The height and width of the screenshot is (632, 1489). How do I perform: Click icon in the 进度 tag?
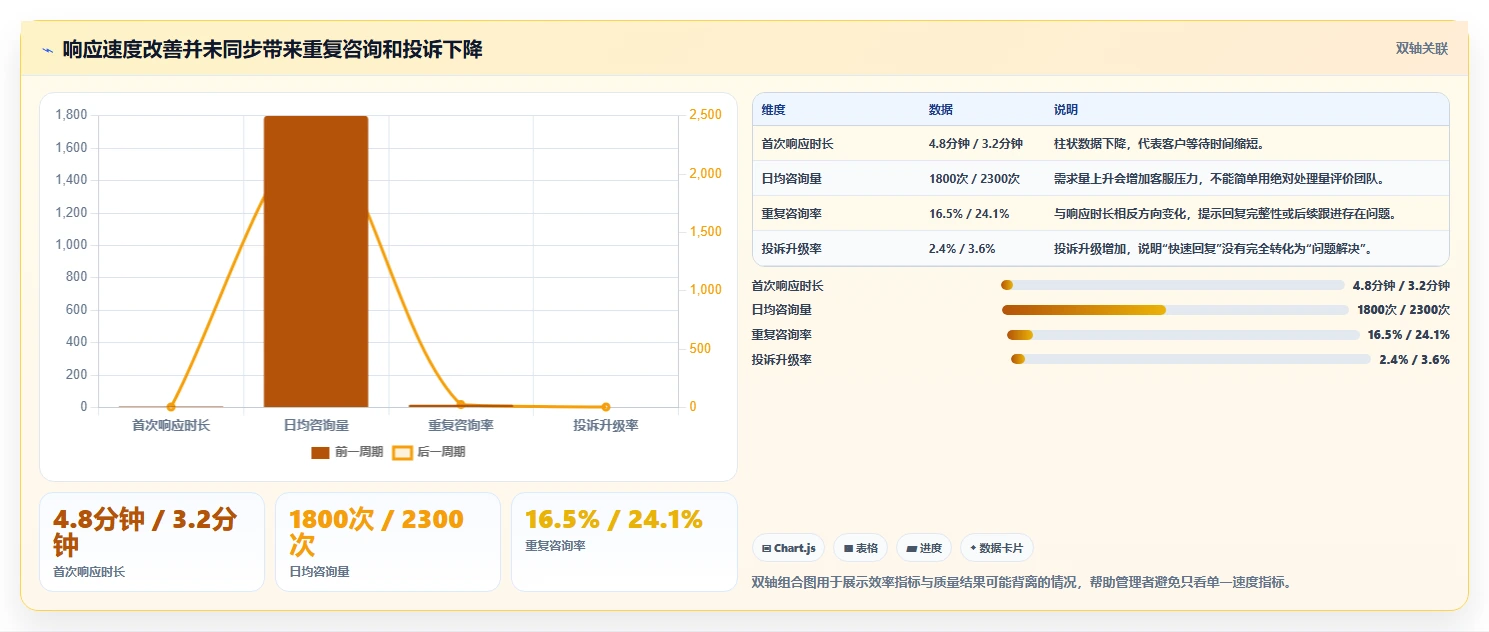(x=912, y=548)
